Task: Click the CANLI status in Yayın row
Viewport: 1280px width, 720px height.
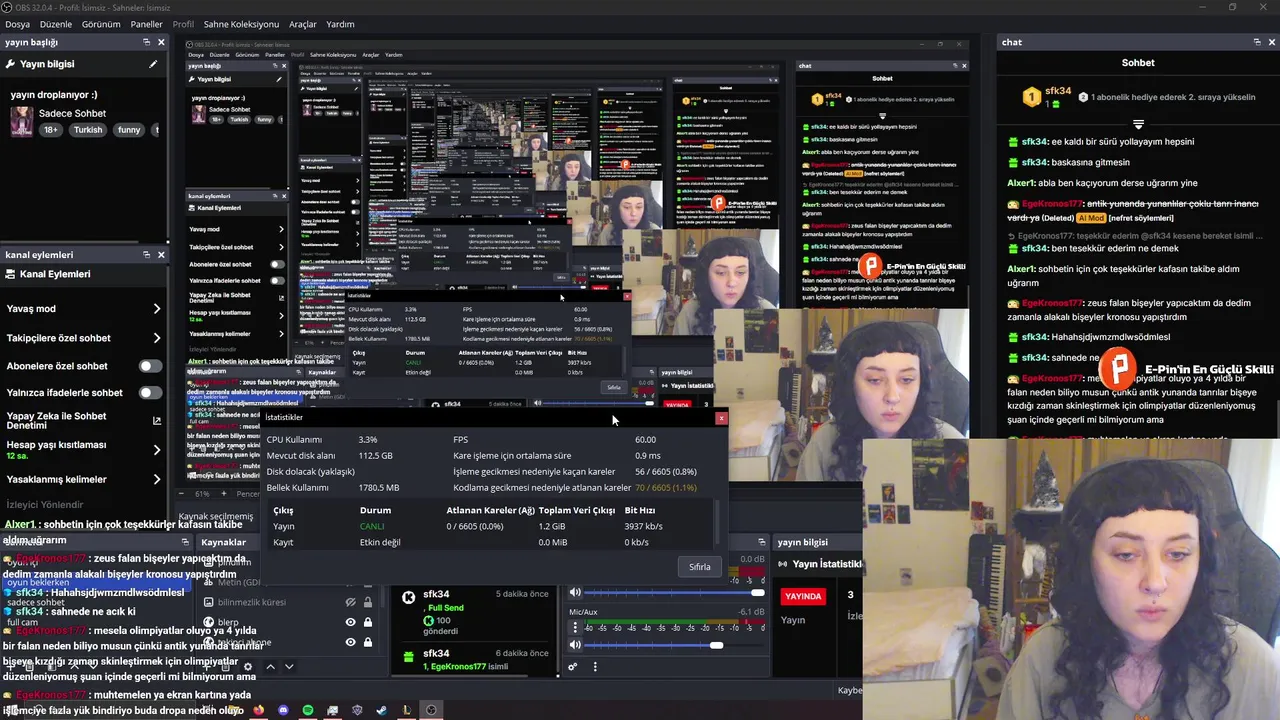Action: coord(372,526)
